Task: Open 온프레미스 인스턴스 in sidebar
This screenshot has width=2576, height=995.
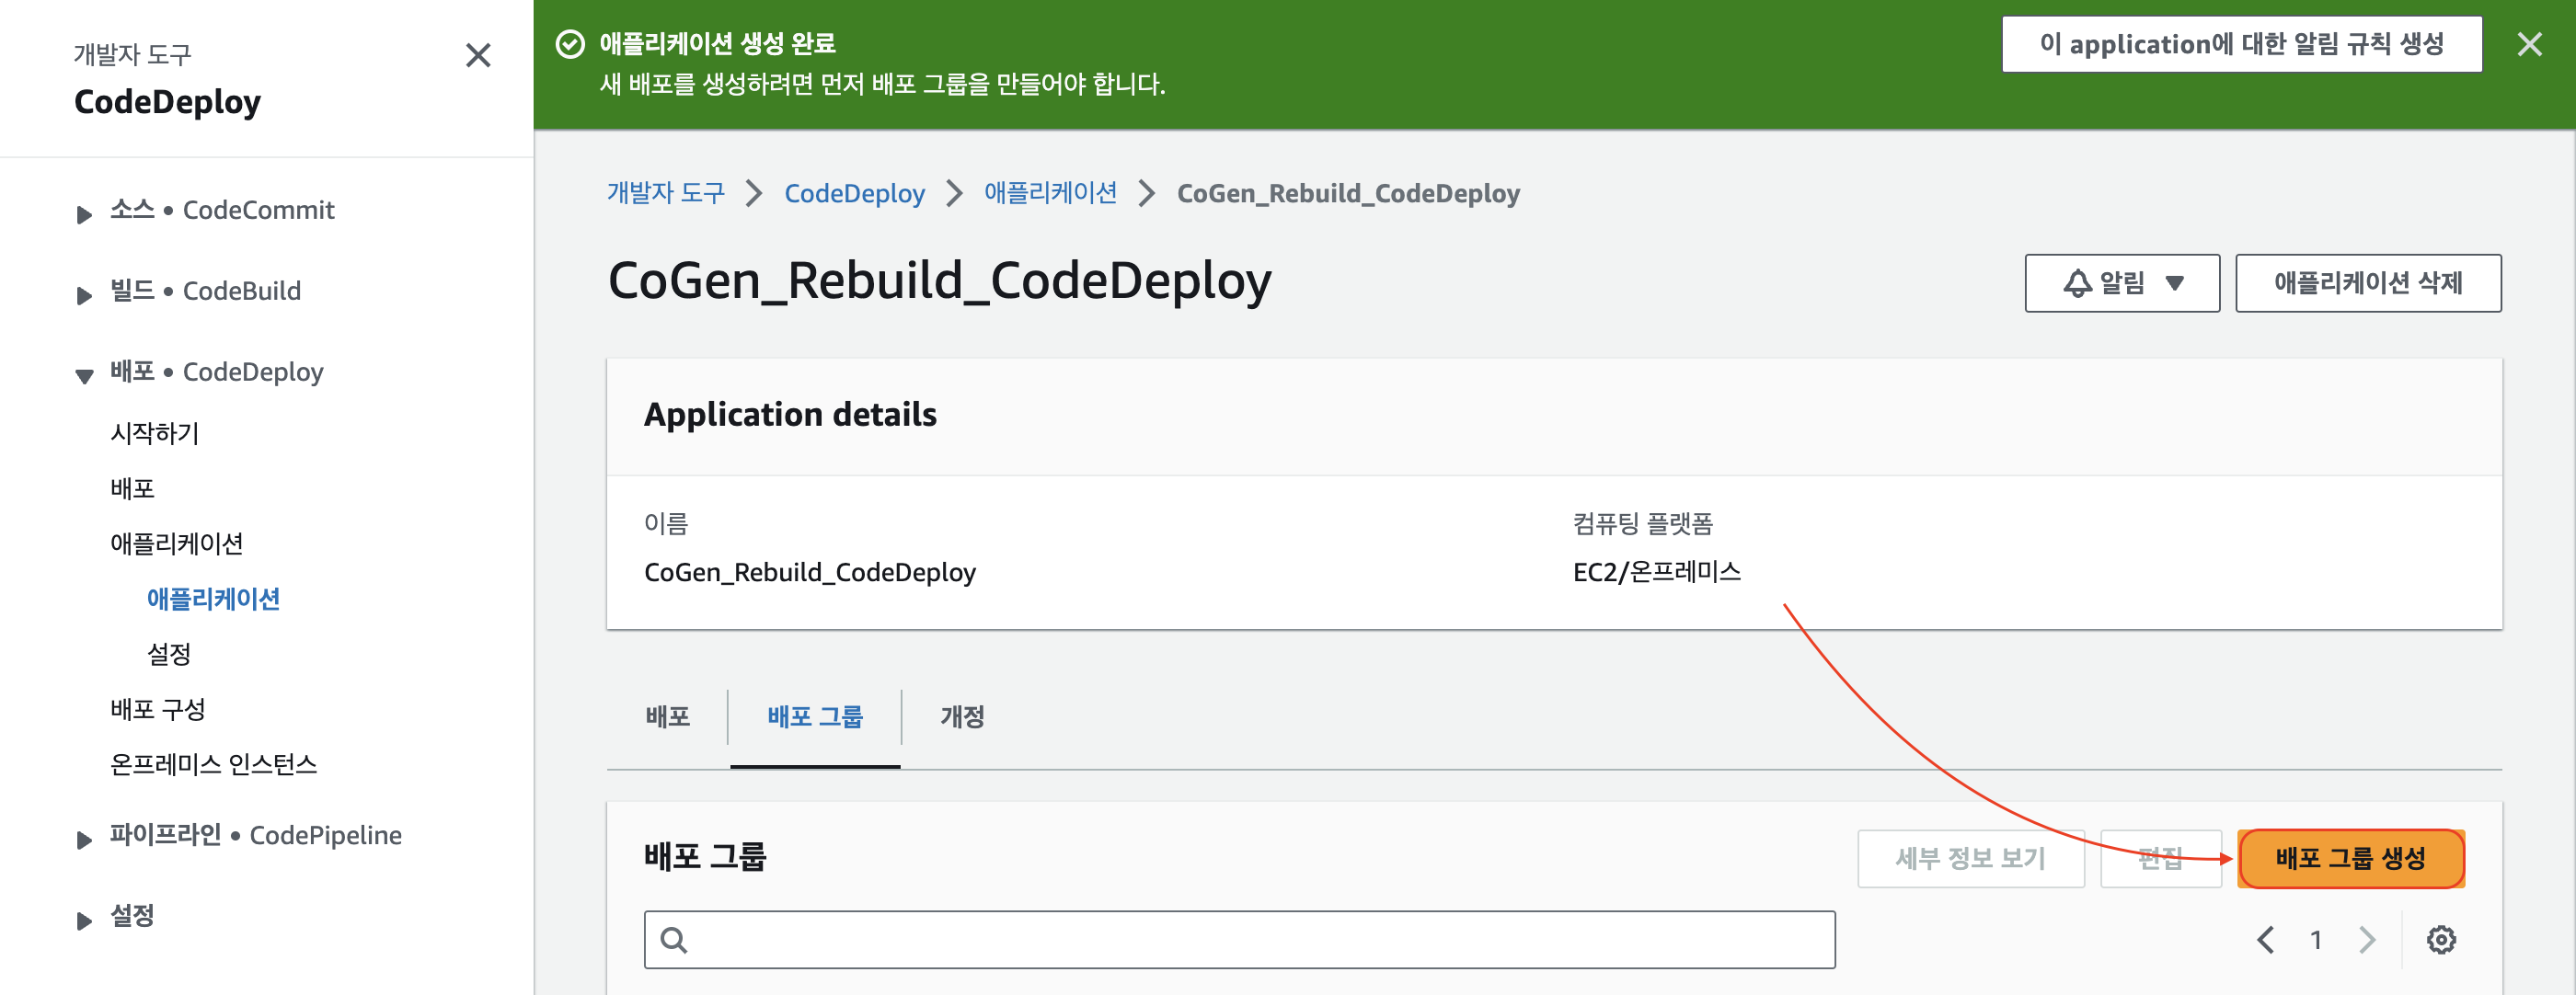Action: 213,764
